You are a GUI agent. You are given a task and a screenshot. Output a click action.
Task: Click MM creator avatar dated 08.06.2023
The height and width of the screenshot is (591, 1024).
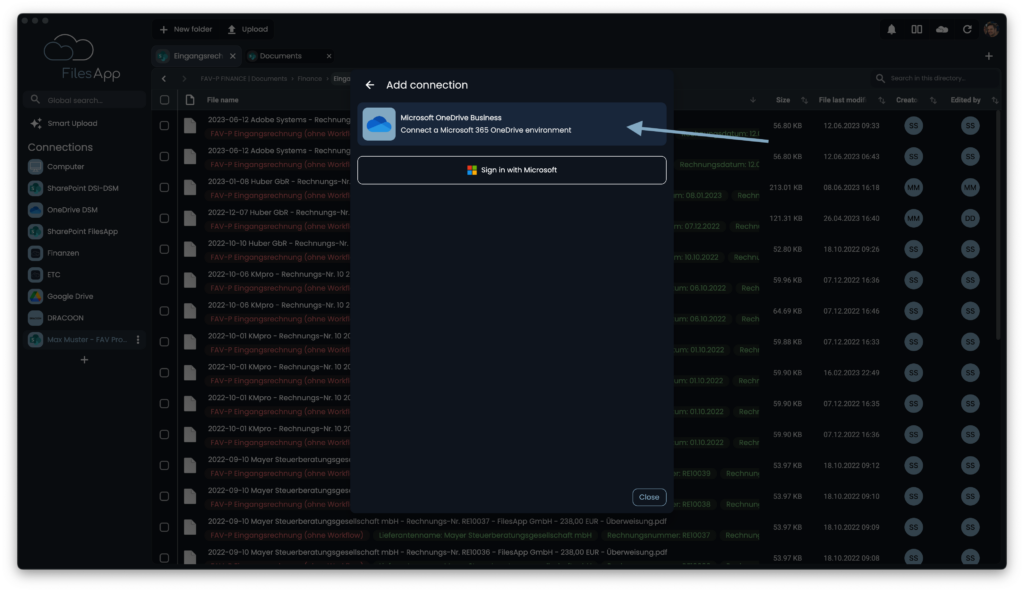coord(914,187)
